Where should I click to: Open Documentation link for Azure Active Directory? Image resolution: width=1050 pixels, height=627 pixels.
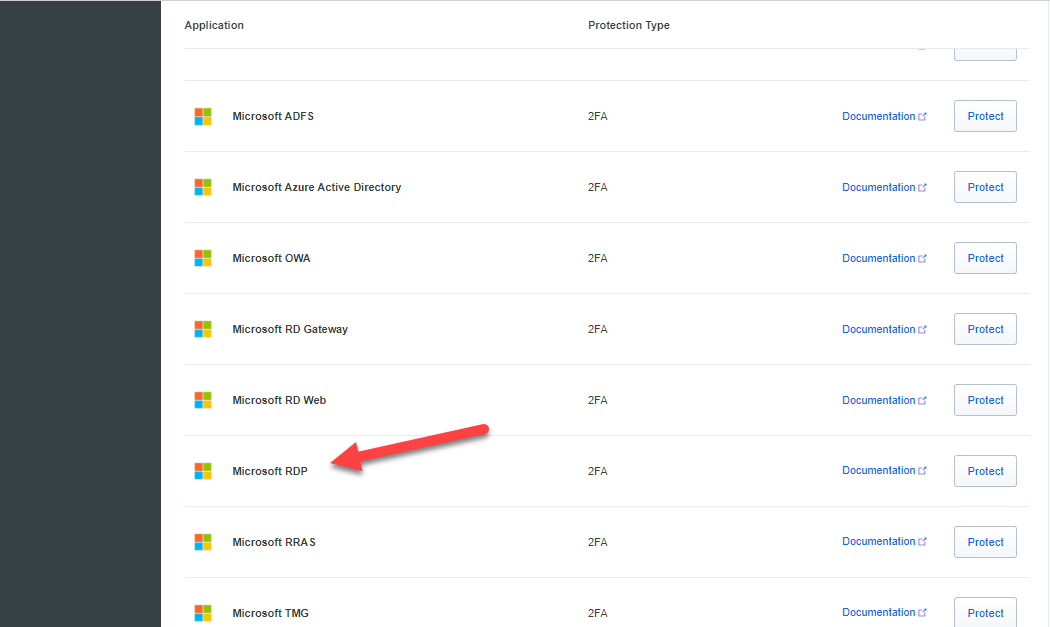(884, 188)
